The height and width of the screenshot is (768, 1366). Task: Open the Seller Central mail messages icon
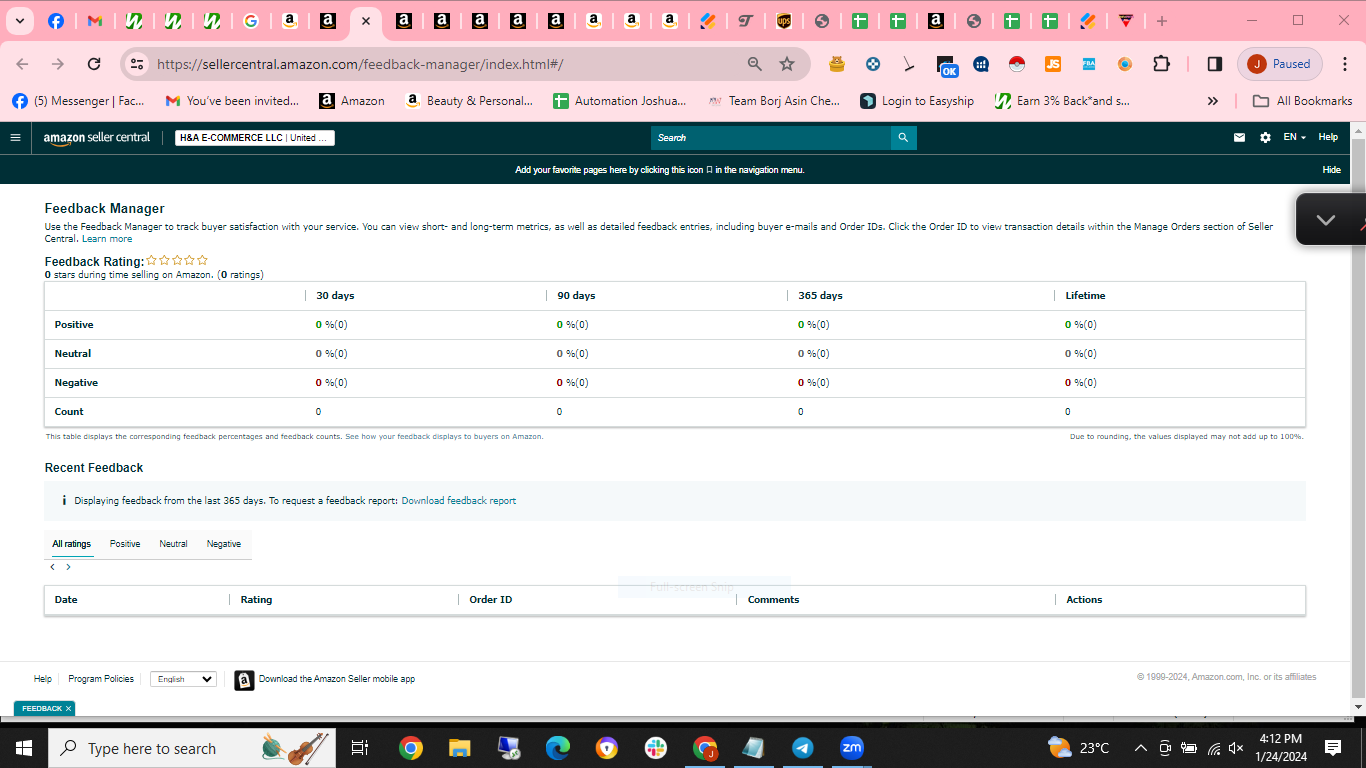point(1240,138)
